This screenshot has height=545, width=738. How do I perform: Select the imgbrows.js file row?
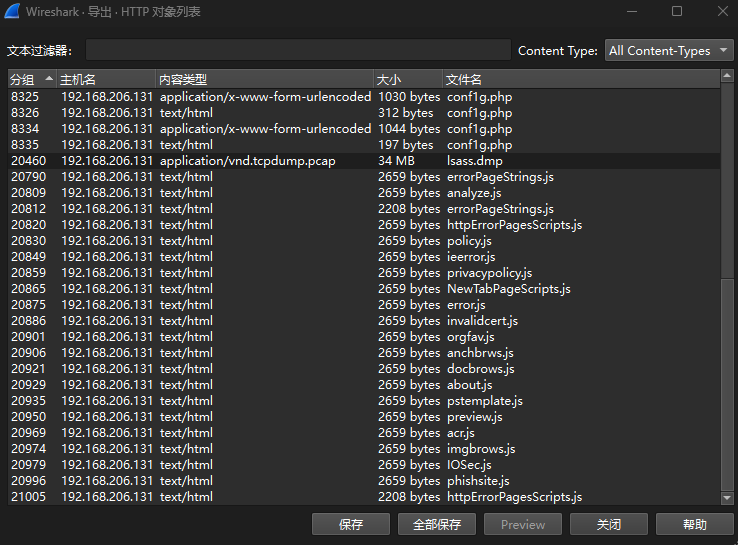pyautogui.click(x=364, y=449)
